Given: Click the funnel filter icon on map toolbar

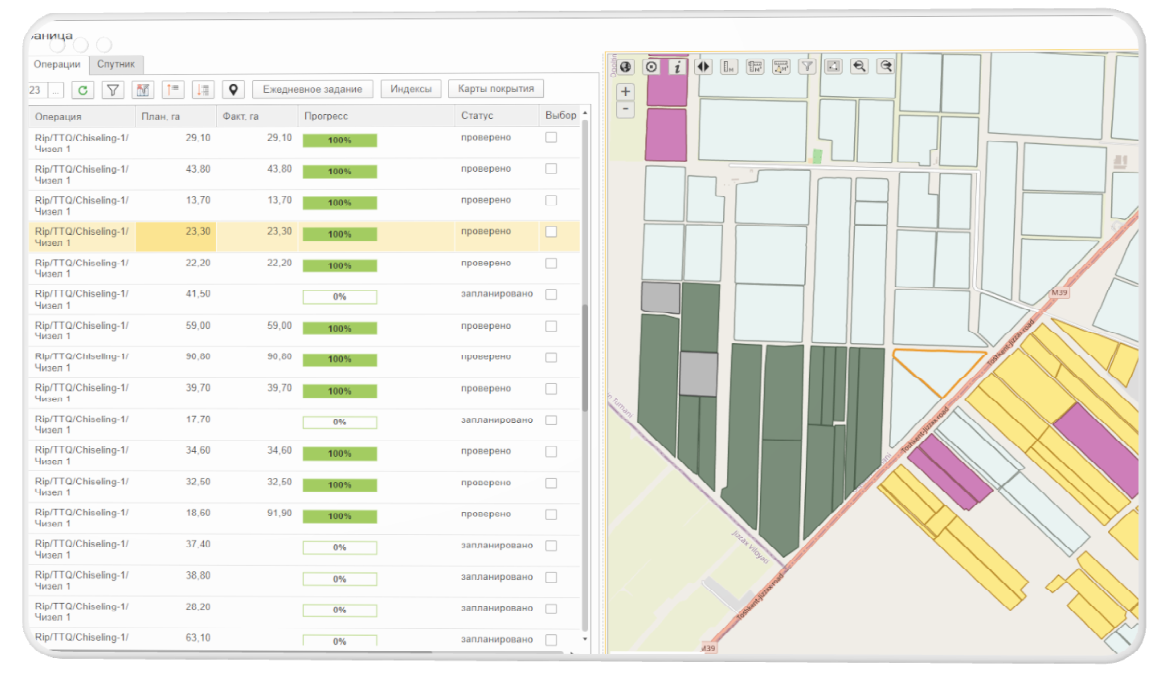Looking at the screenshot, I should [x=807, y=67].
